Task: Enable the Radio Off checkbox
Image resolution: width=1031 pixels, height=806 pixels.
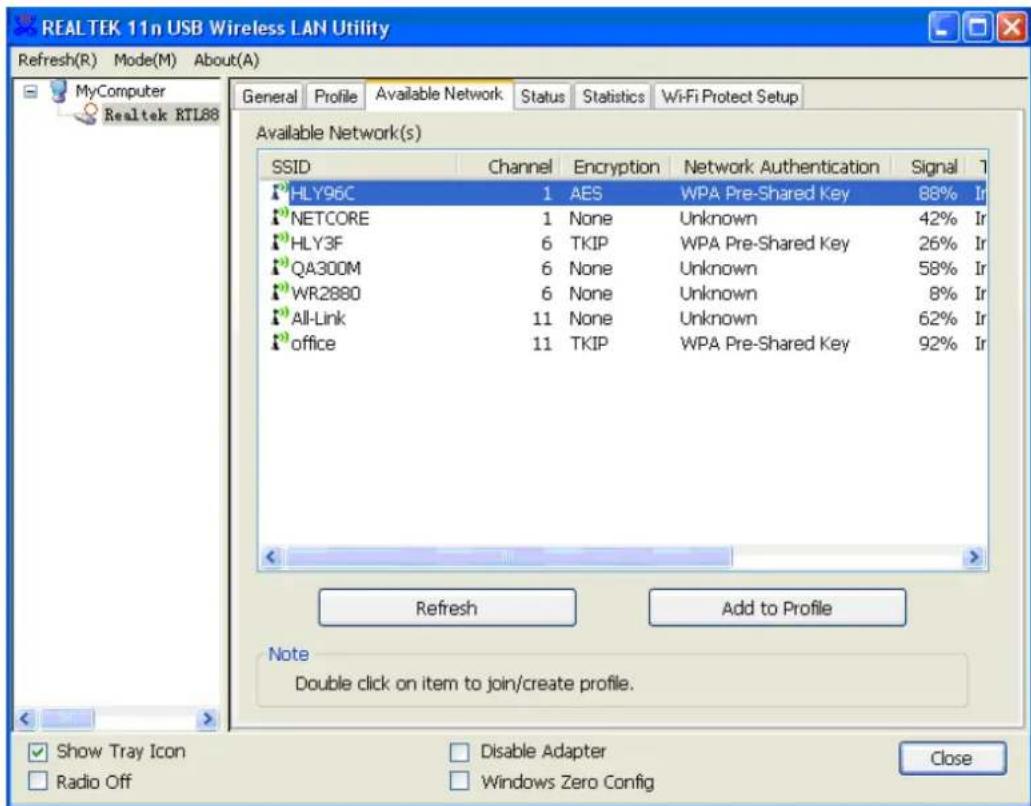Action: click(39, 782)
